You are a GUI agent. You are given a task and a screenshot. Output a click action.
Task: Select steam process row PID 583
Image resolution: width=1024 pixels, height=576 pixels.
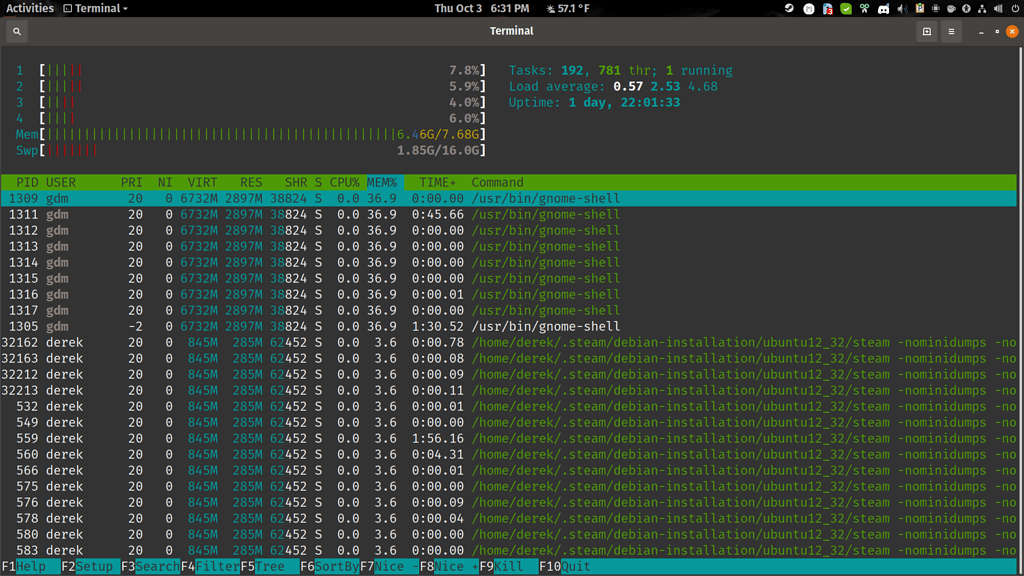(509, 551)
